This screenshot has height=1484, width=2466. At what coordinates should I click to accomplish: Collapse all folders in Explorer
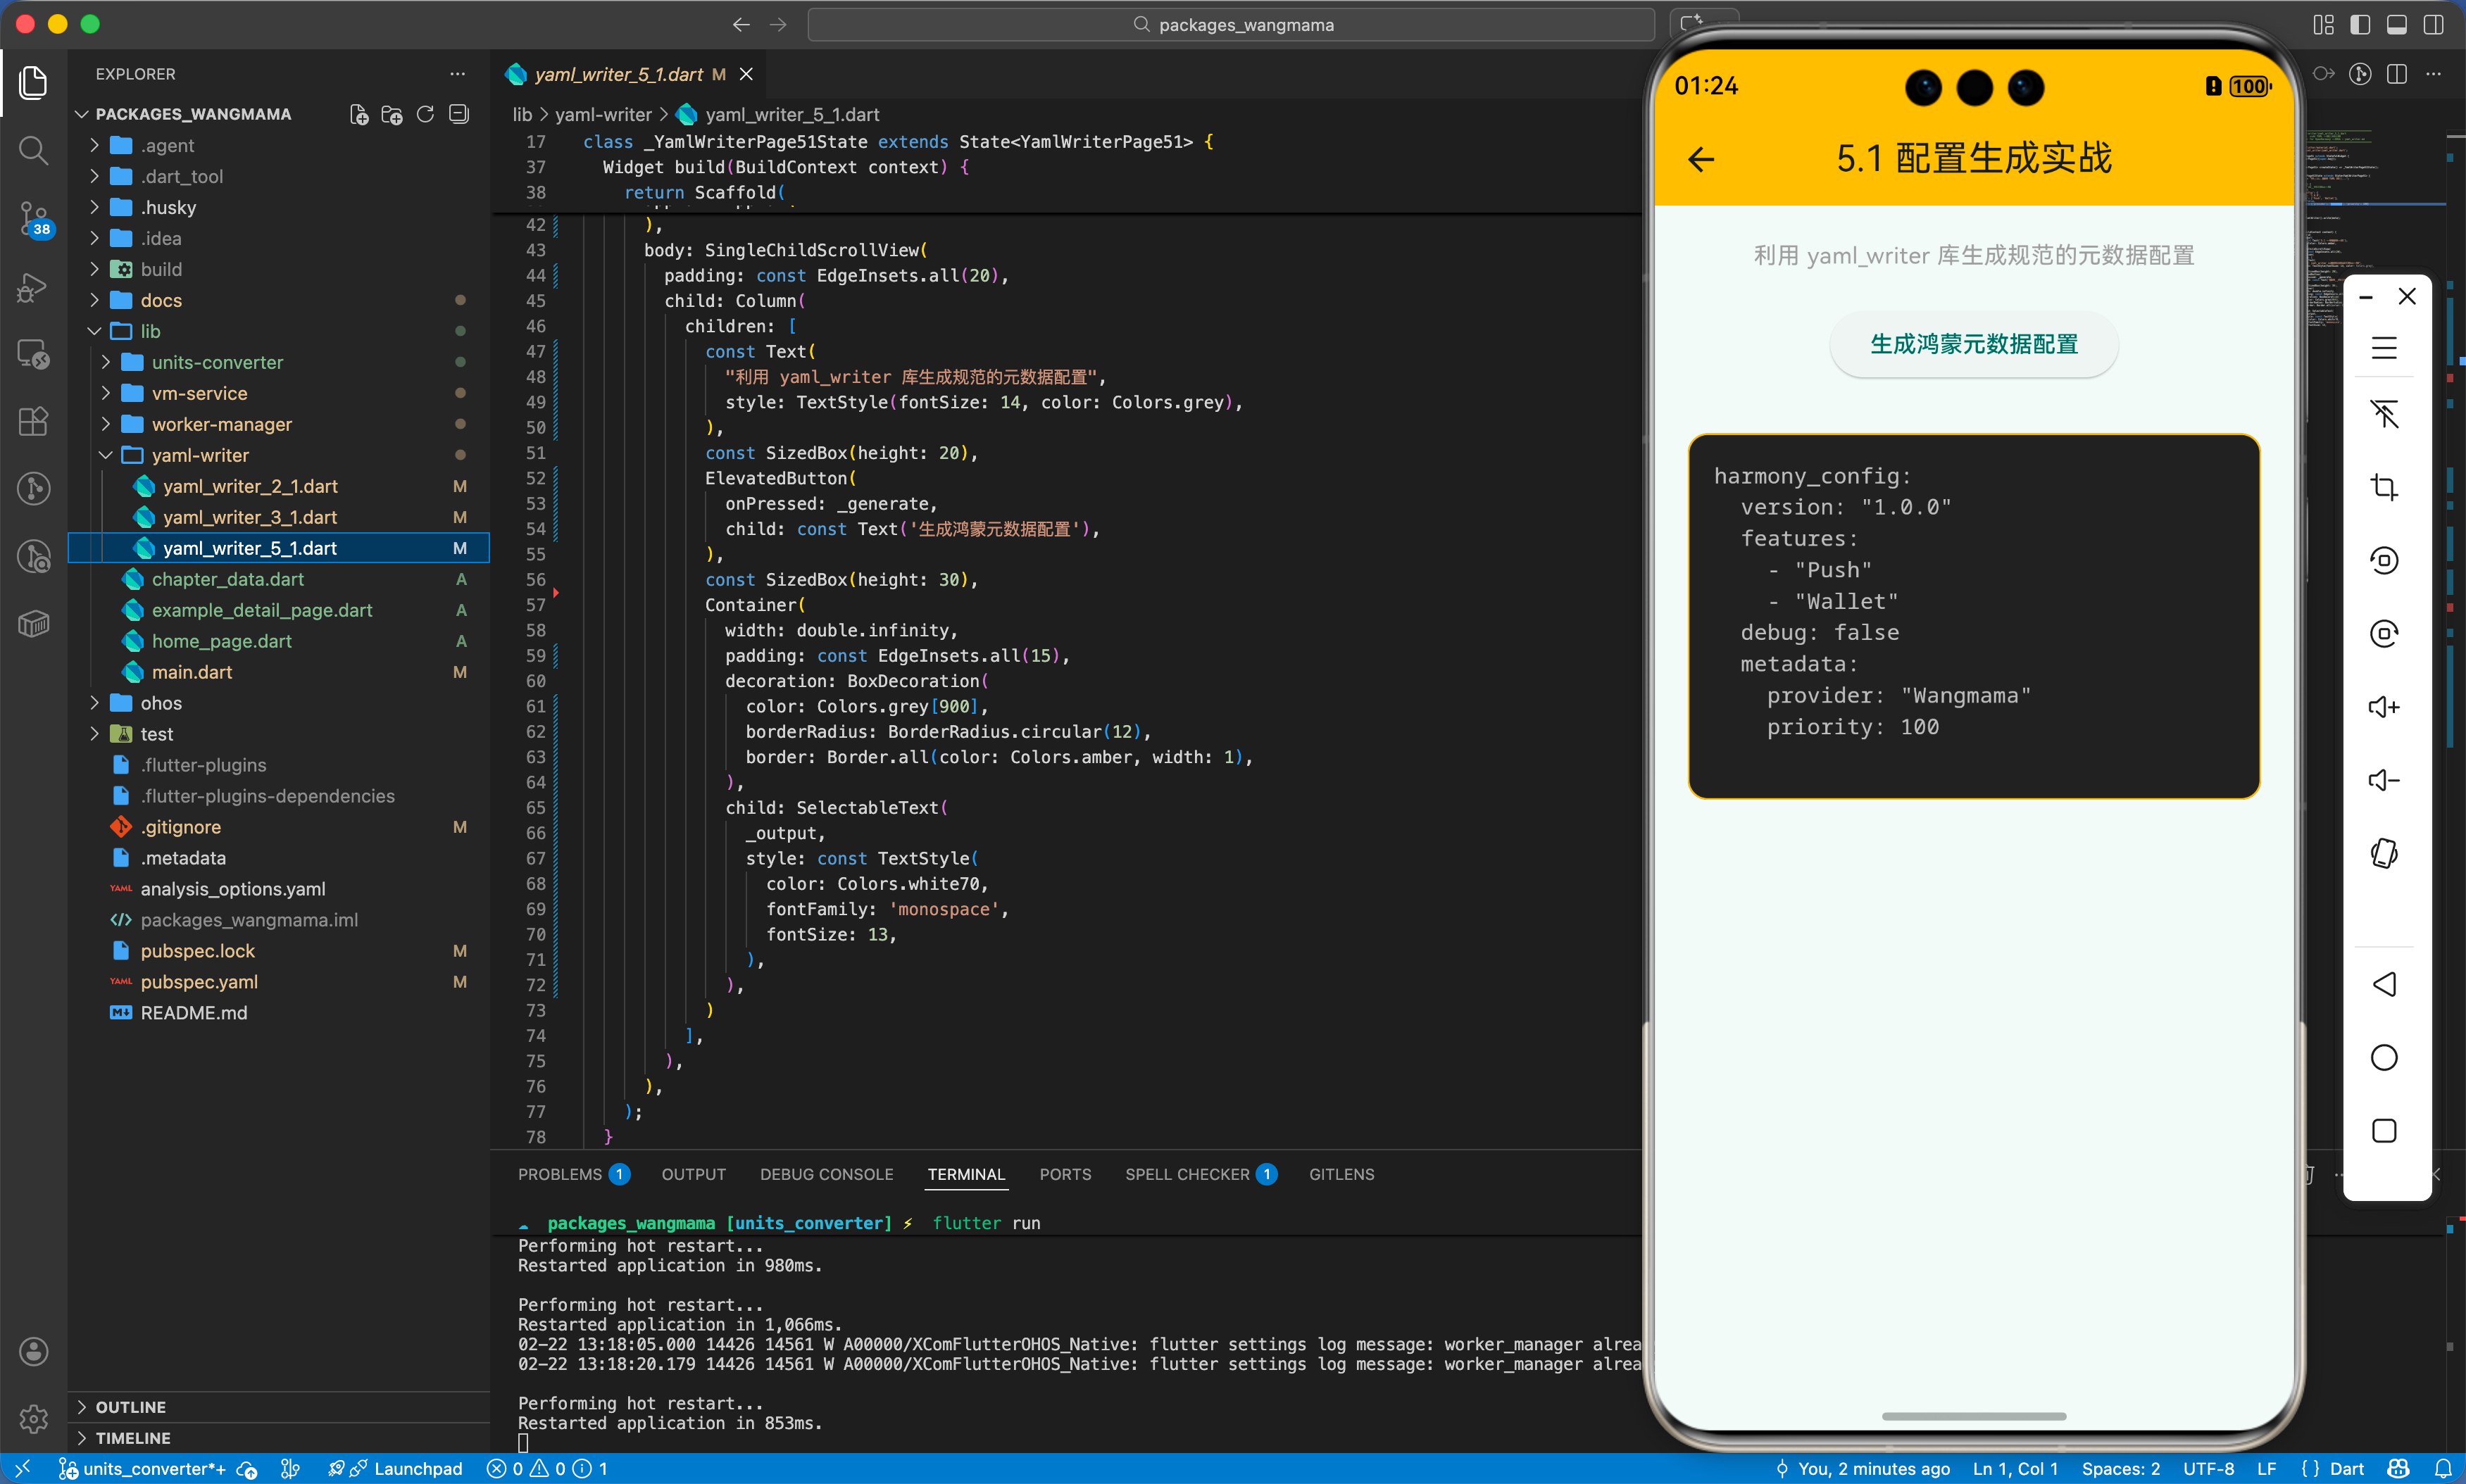459,114
